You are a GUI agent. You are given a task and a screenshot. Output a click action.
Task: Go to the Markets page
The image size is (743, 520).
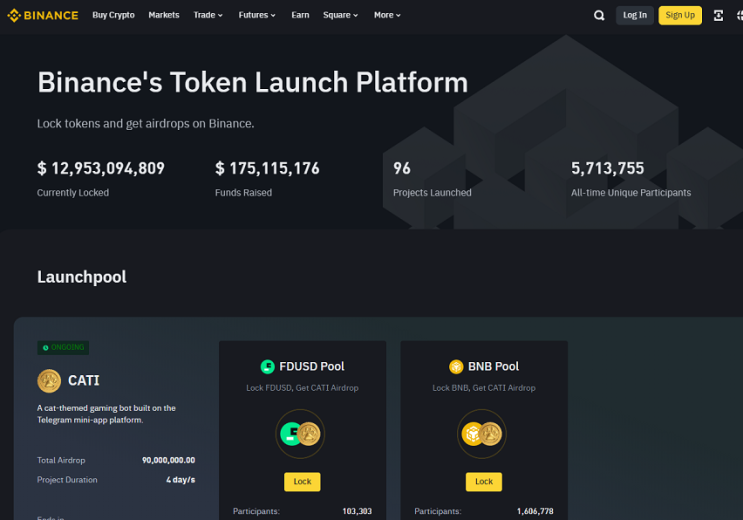(x=164, y=15)
